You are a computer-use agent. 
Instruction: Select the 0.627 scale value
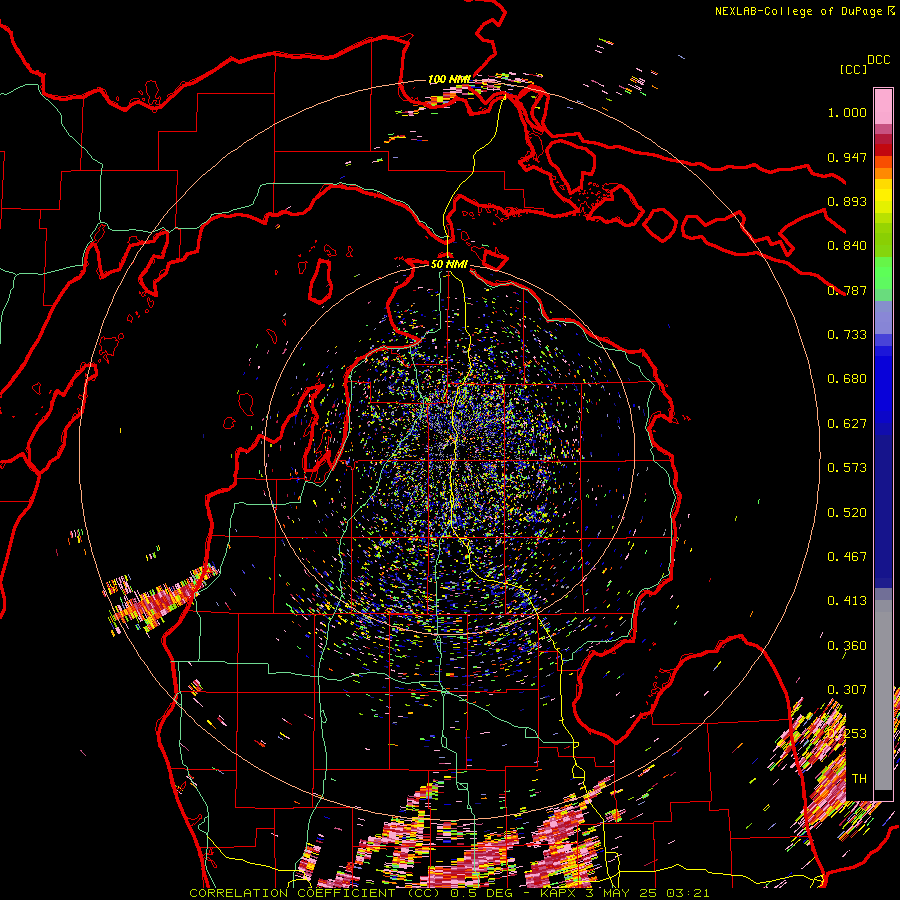(x=847, y=424)
